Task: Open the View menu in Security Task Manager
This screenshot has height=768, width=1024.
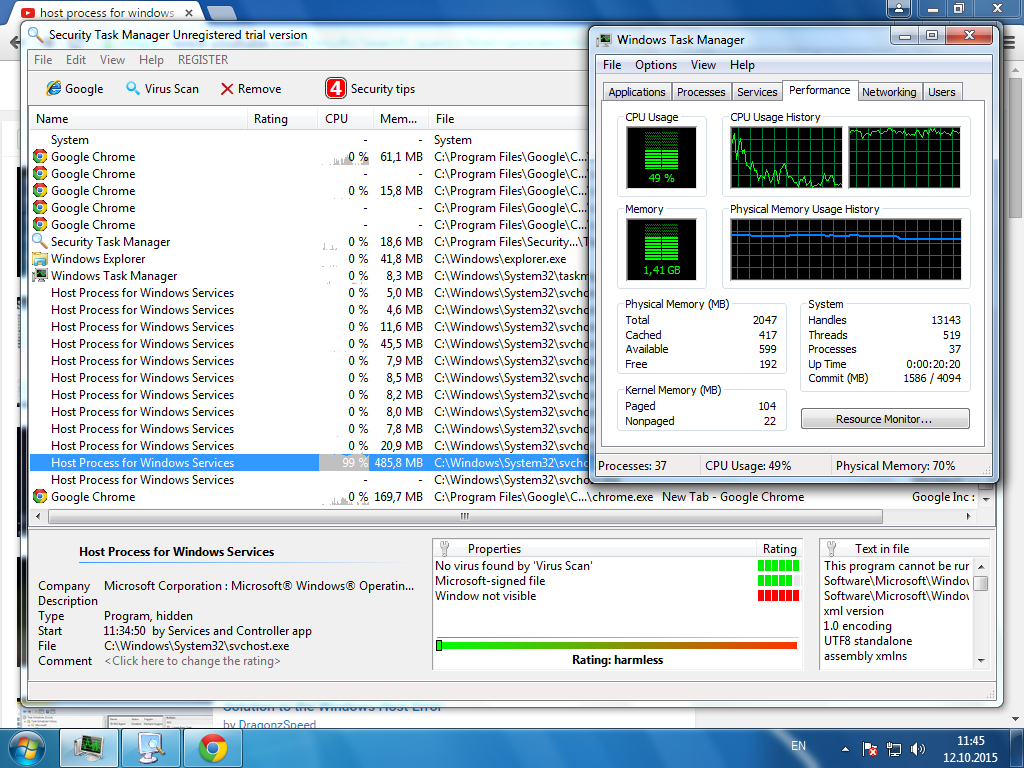Action: point(112,59)
